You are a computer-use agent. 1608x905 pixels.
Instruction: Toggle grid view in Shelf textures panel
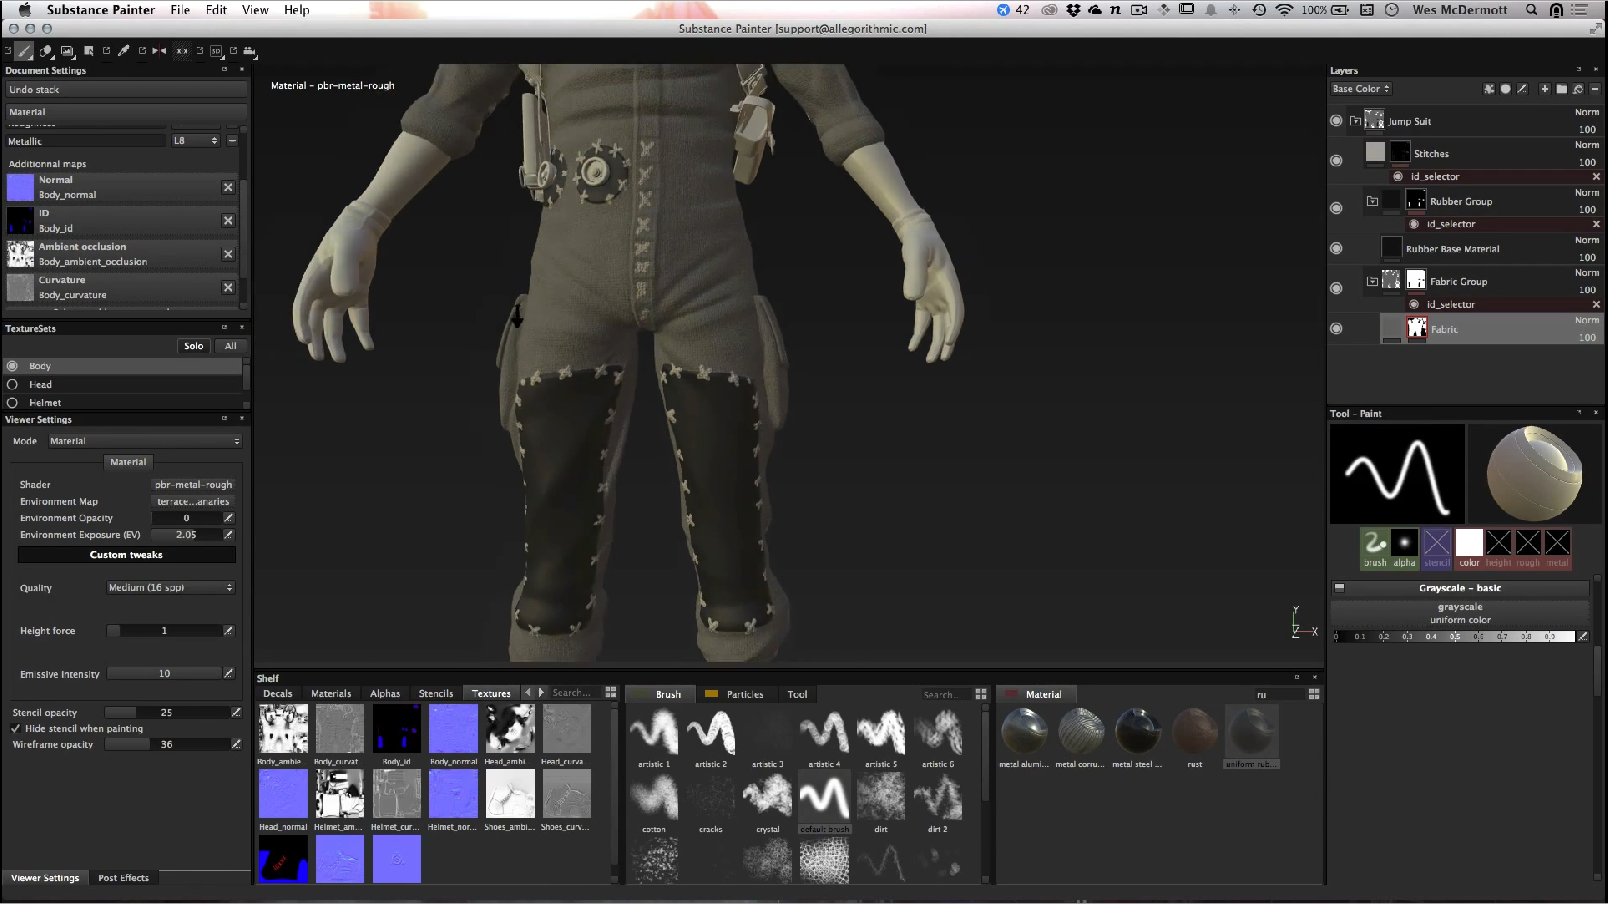click(611, 692)
